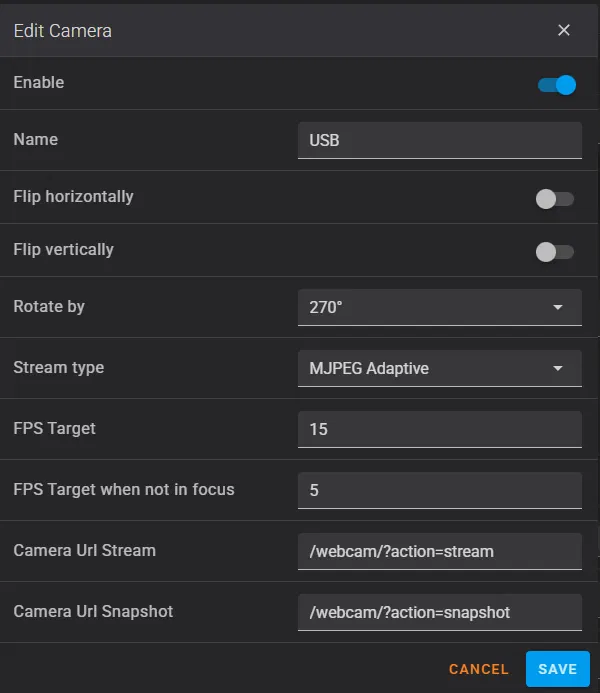This screenshot has height=693, width=600.
Task: Click the Stream type label
Action: point(59,368)
